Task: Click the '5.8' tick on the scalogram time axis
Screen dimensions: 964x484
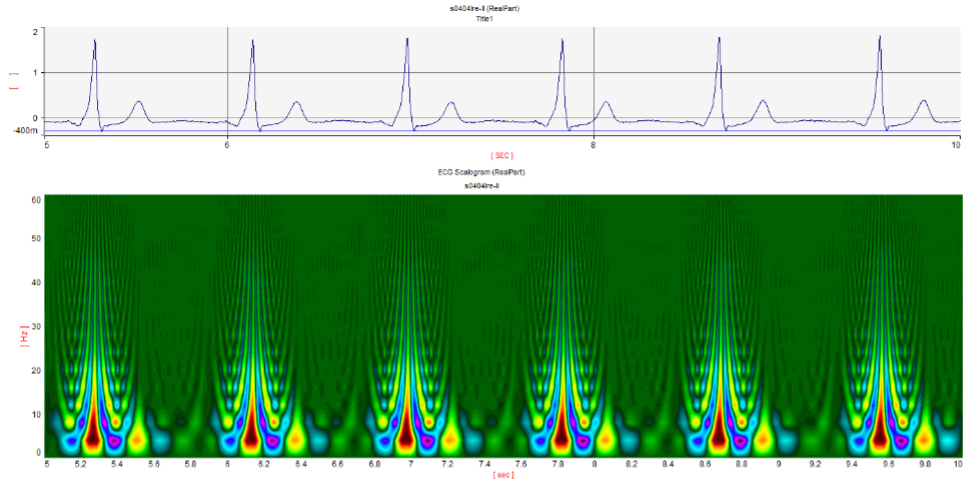Action: coord(191,466)
